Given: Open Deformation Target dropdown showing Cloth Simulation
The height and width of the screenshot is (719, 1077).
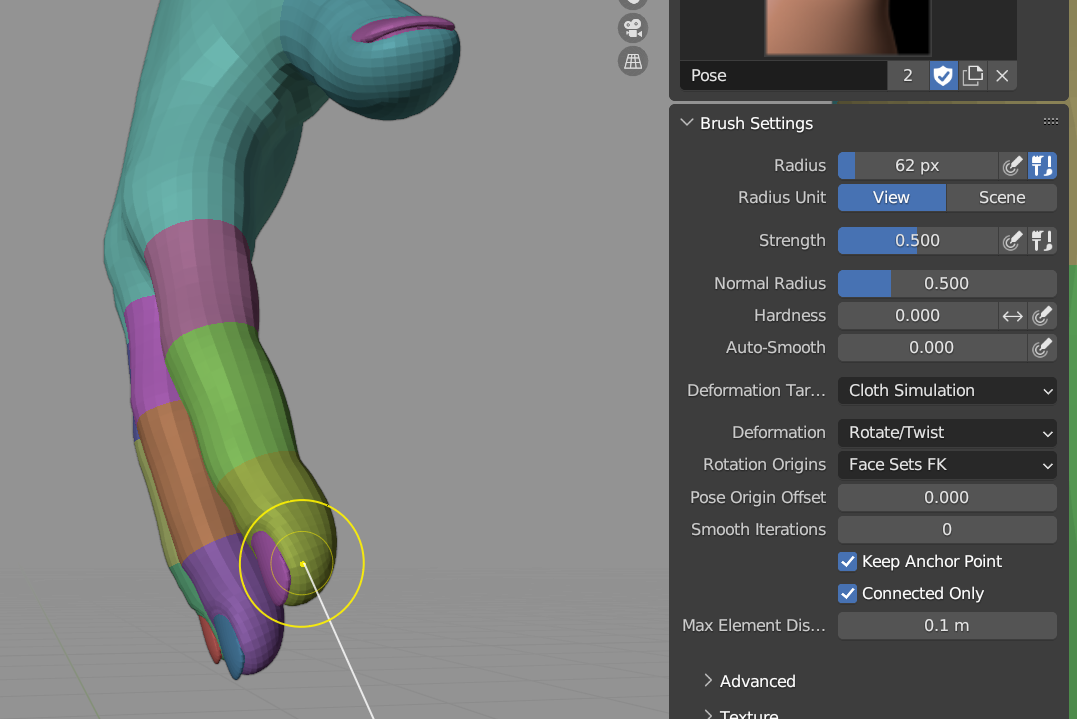Looking at the screenshot, I should 947,391.
